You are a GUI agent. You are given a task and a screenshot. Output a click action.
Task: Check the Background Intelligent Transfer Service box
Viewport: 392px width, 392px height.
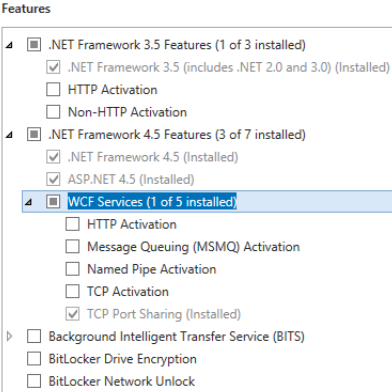34,336
